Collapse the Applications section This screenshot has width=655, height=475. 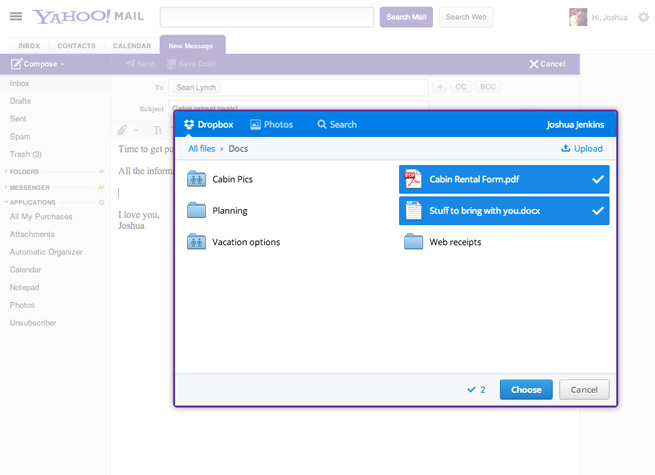[6, 202]
